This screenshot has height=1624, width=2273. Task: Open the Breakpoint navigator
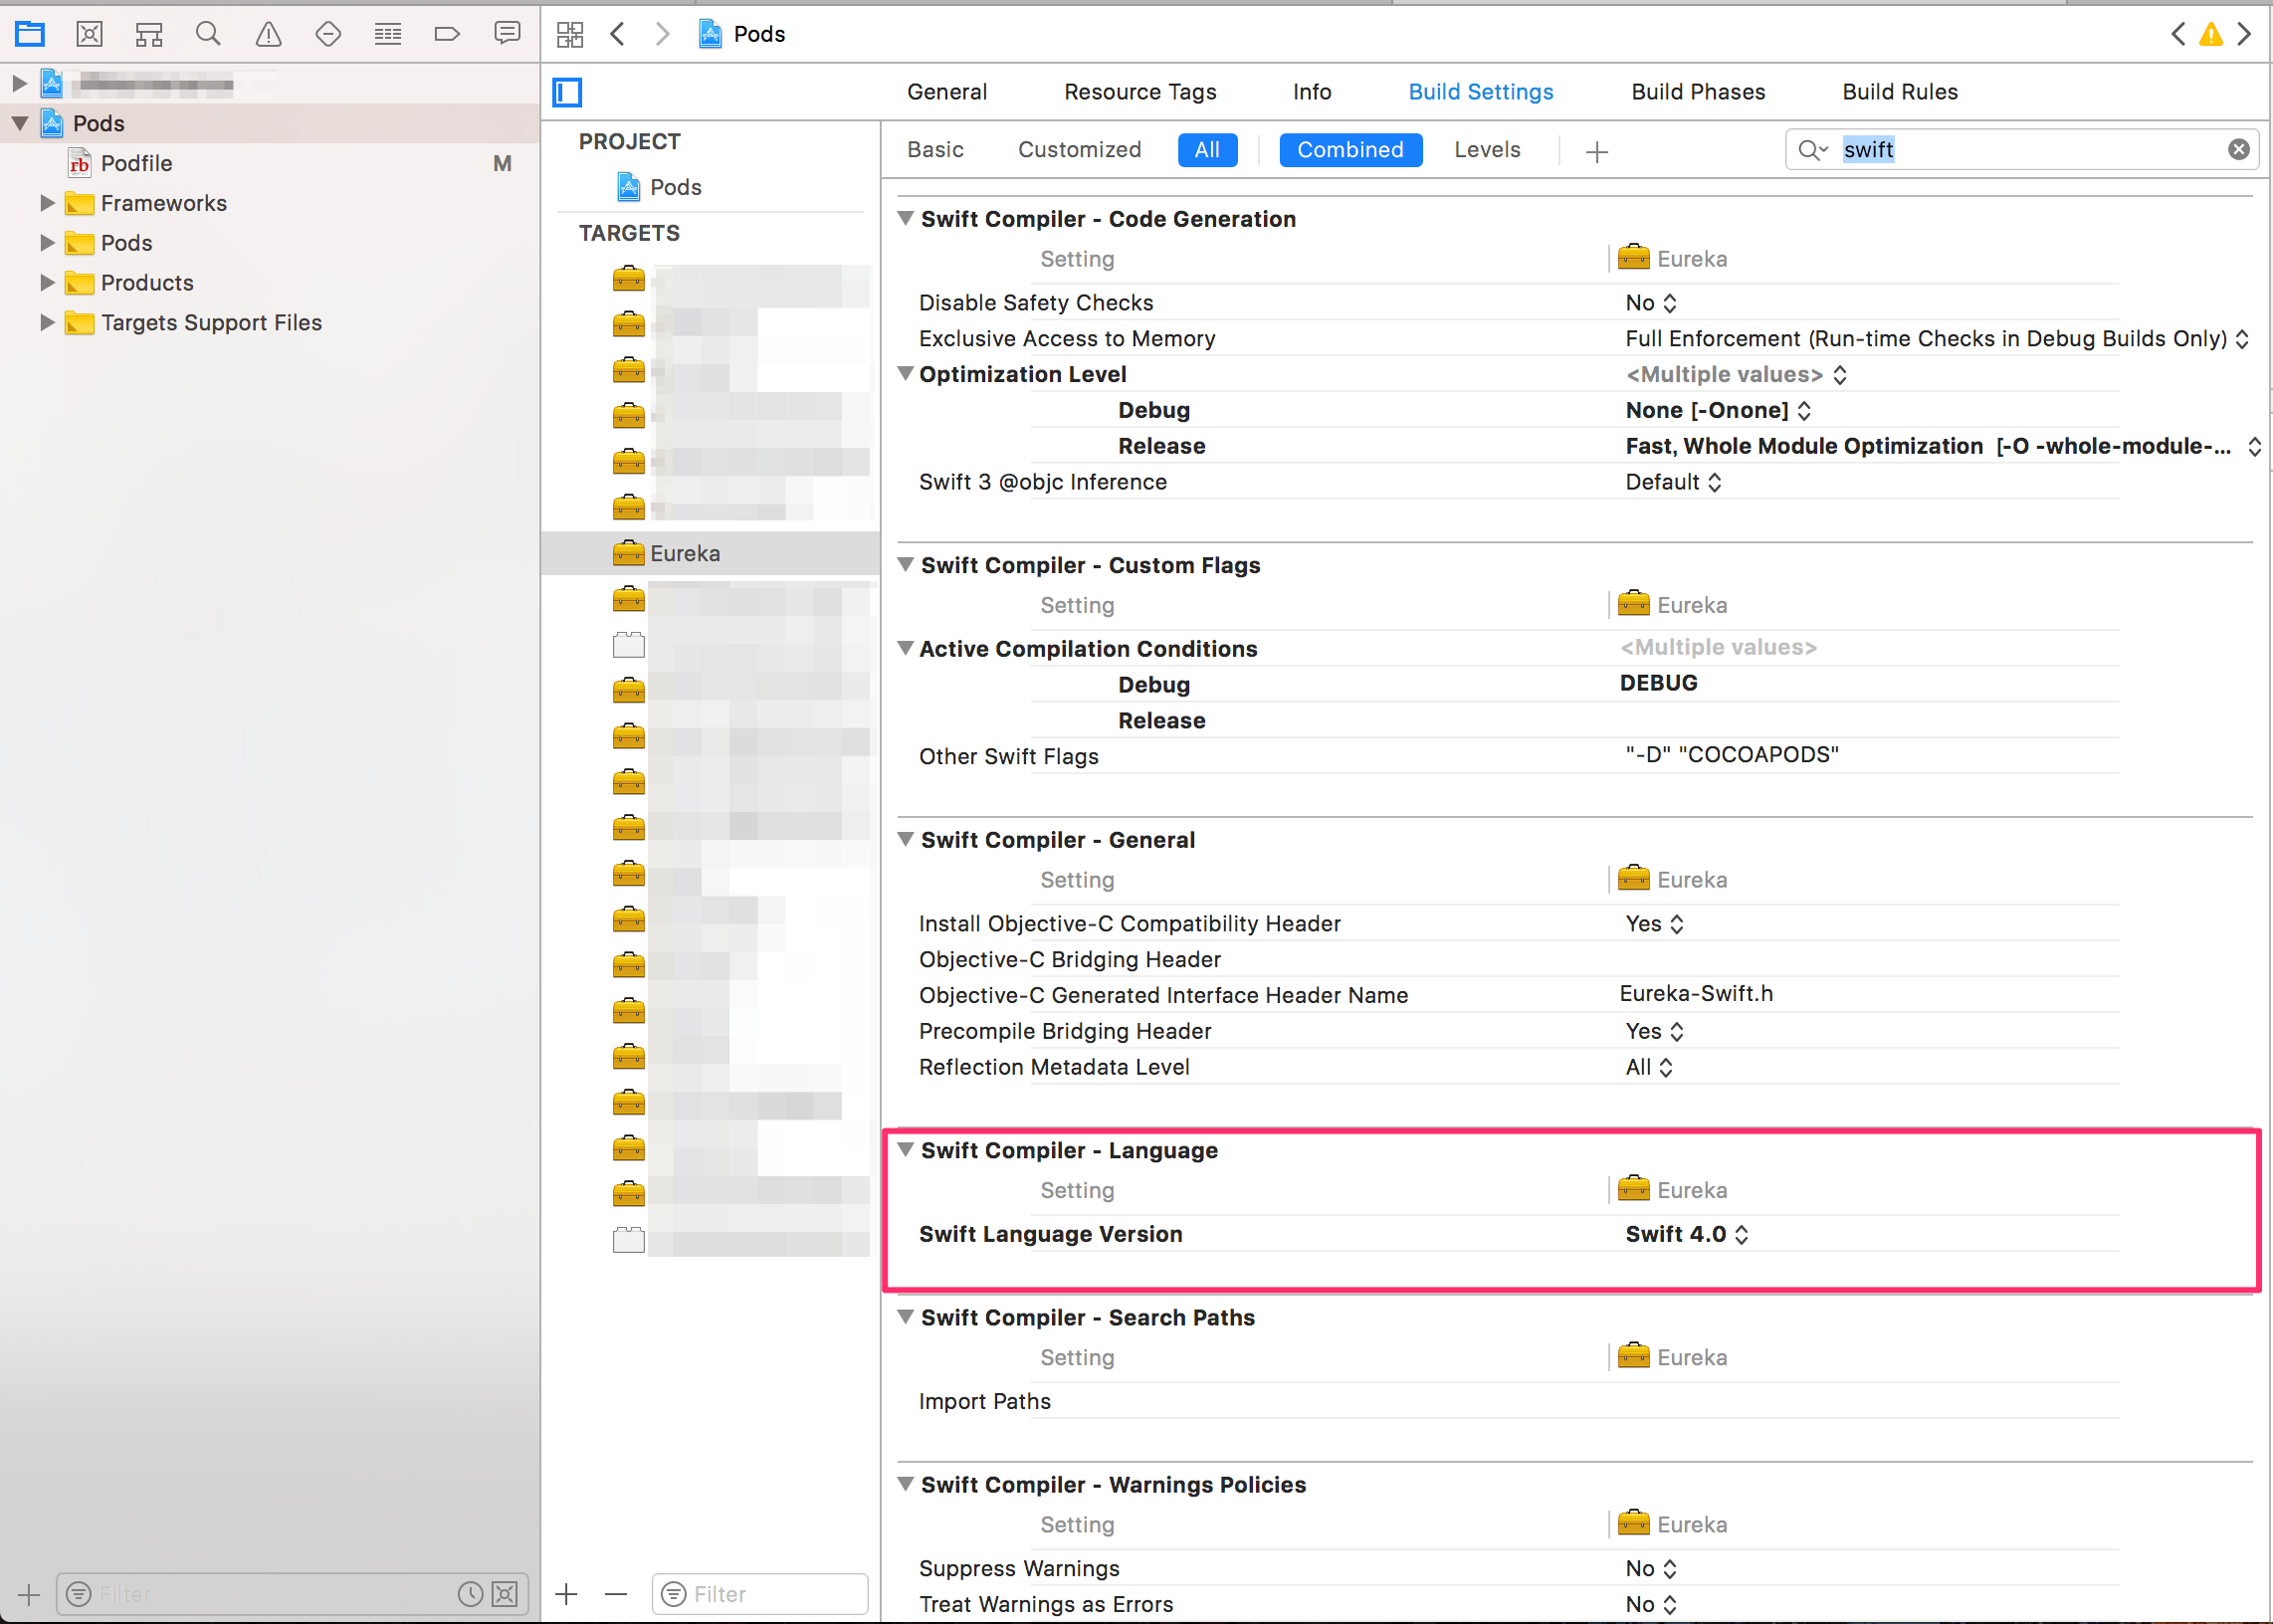tap(447, 33)
